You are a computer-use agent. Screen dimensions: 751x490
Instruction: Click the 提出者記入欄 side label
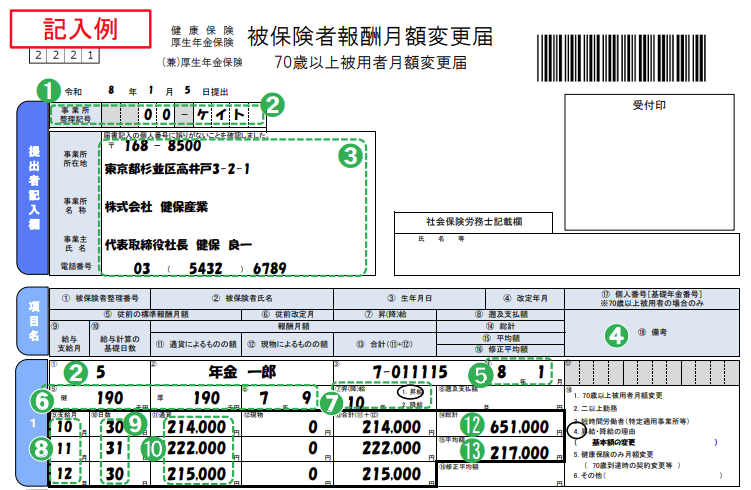pos(34,188)
